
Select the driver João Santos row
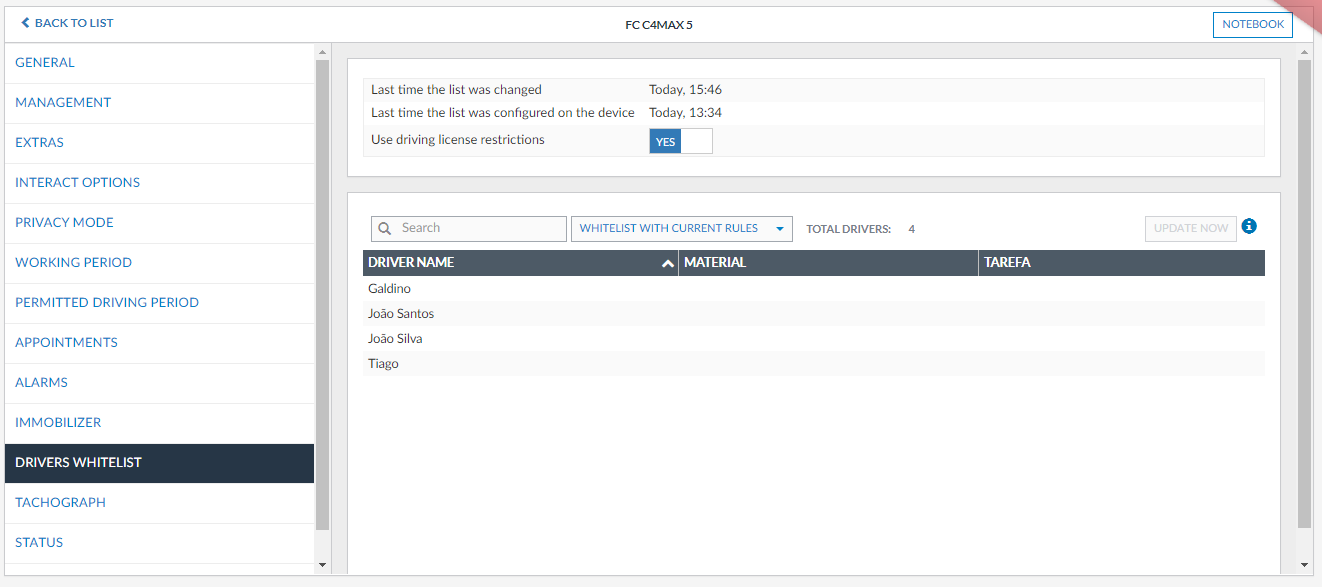401,314
